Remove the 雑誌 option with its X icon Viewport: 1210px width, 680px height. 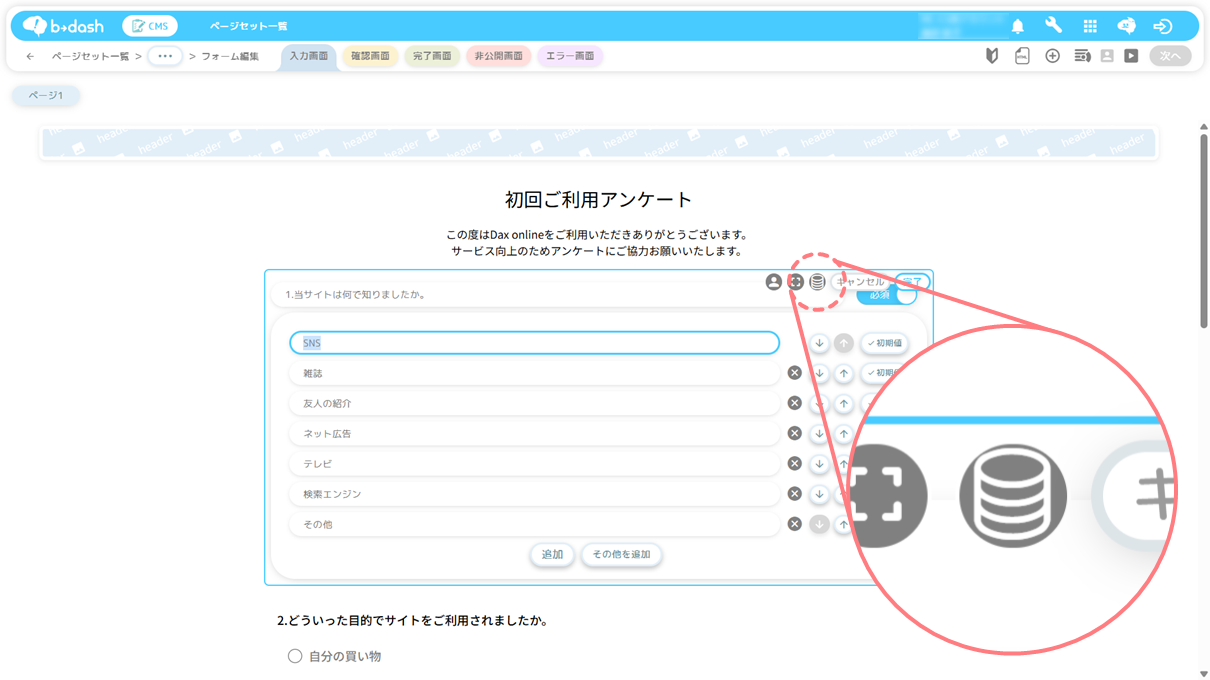794,373
